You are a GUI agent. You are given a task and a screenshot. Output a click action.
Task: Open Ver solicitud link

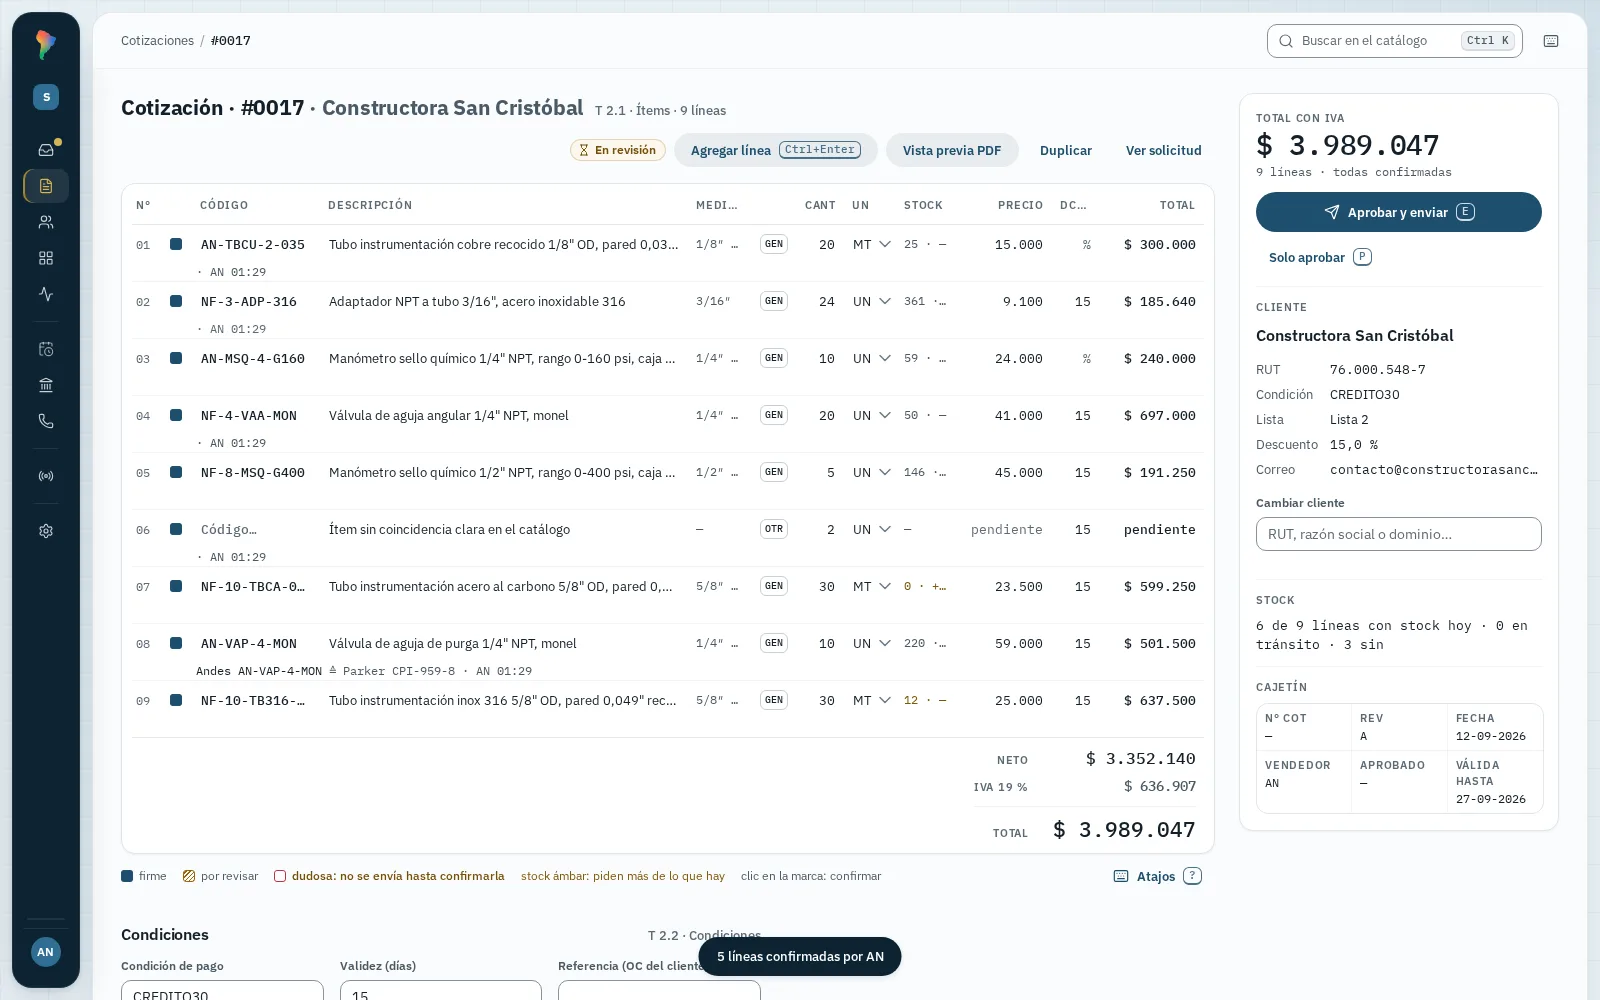[x=1164, y=150]
